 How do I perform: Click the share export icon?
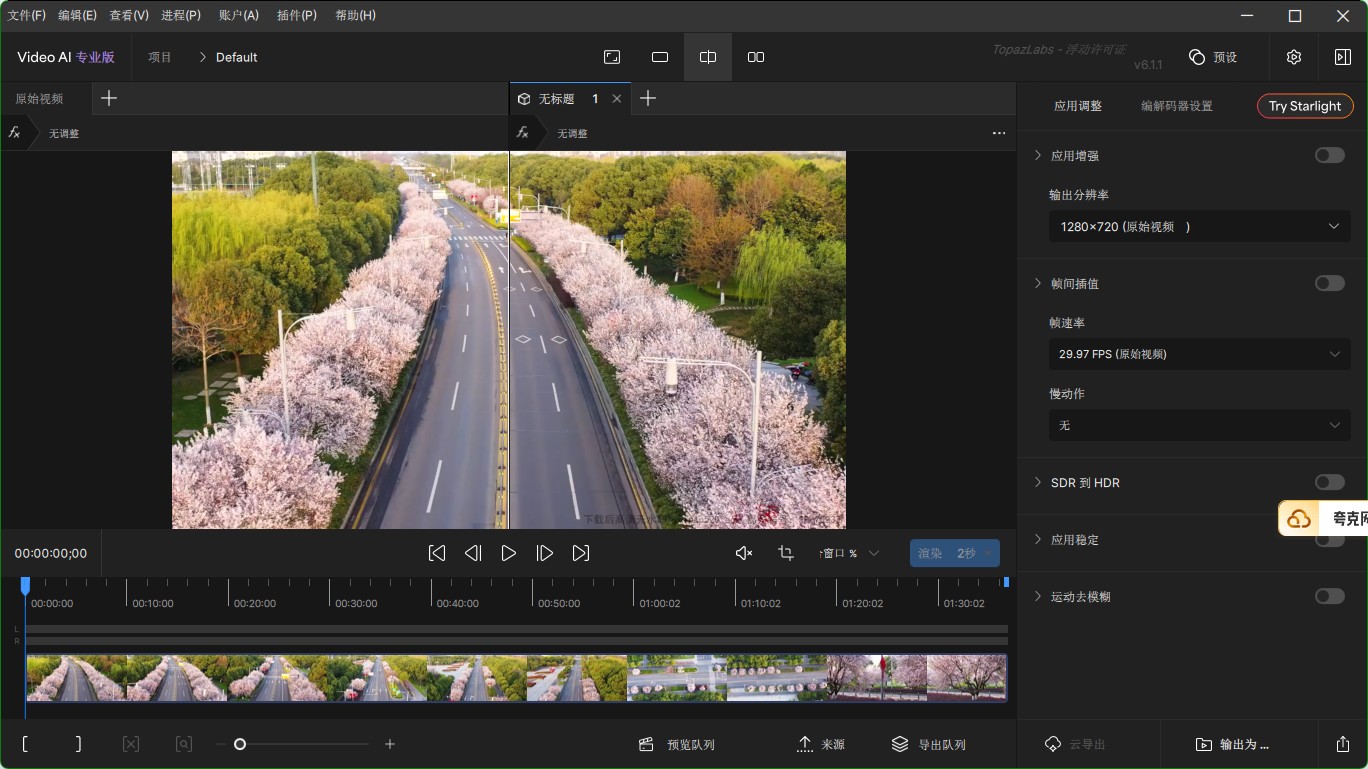(1342, 744)
